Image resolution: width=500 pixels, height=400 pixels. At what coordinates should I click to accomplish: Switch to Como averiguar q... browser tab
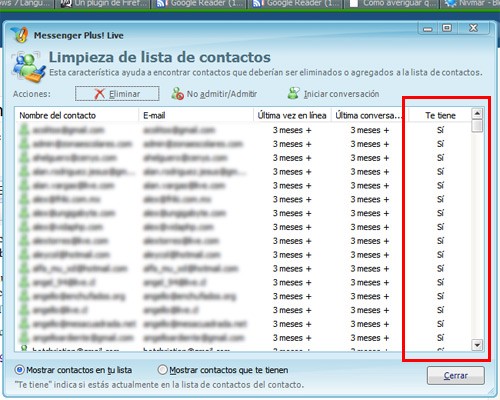[392, 4]
